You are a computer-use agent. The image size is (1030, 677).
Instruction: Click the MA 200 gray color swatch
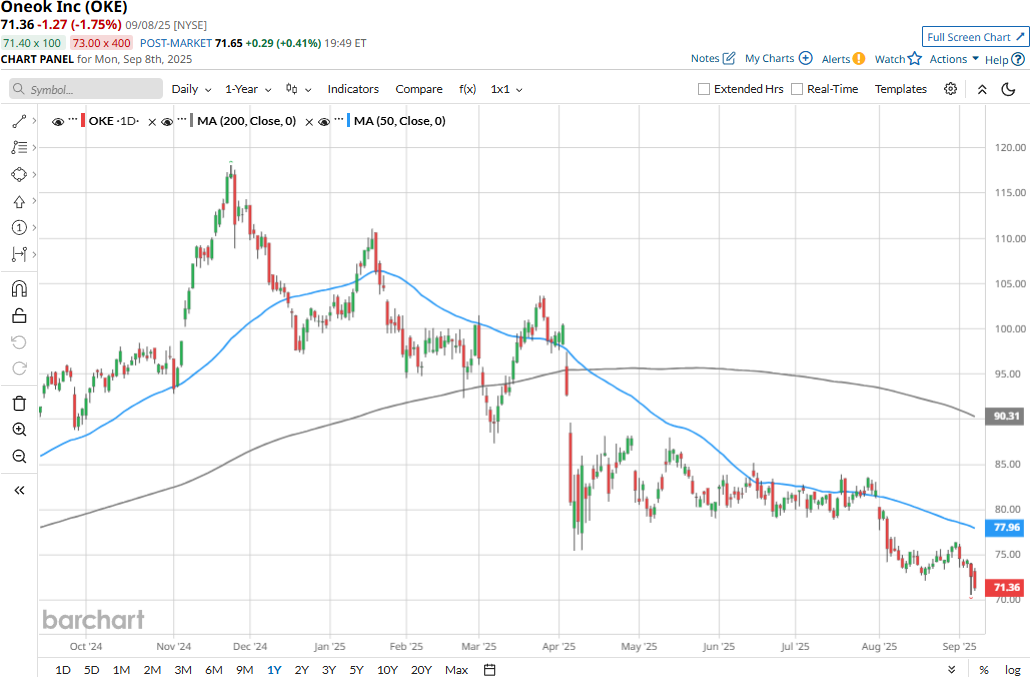(x=192, y=121)
